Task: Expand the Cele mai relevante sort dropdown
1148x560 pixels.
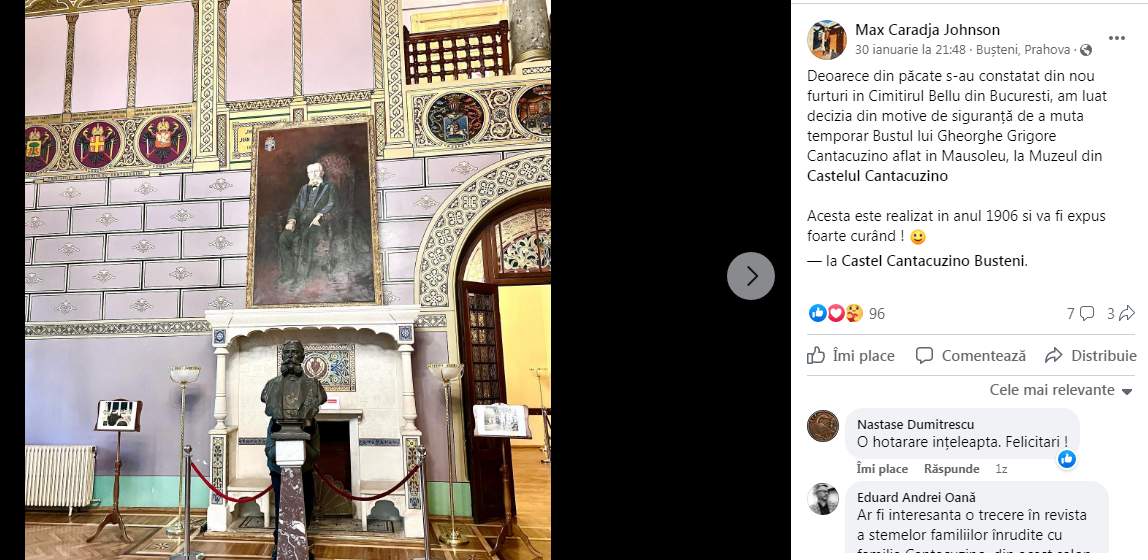Action: point(1061,390)
